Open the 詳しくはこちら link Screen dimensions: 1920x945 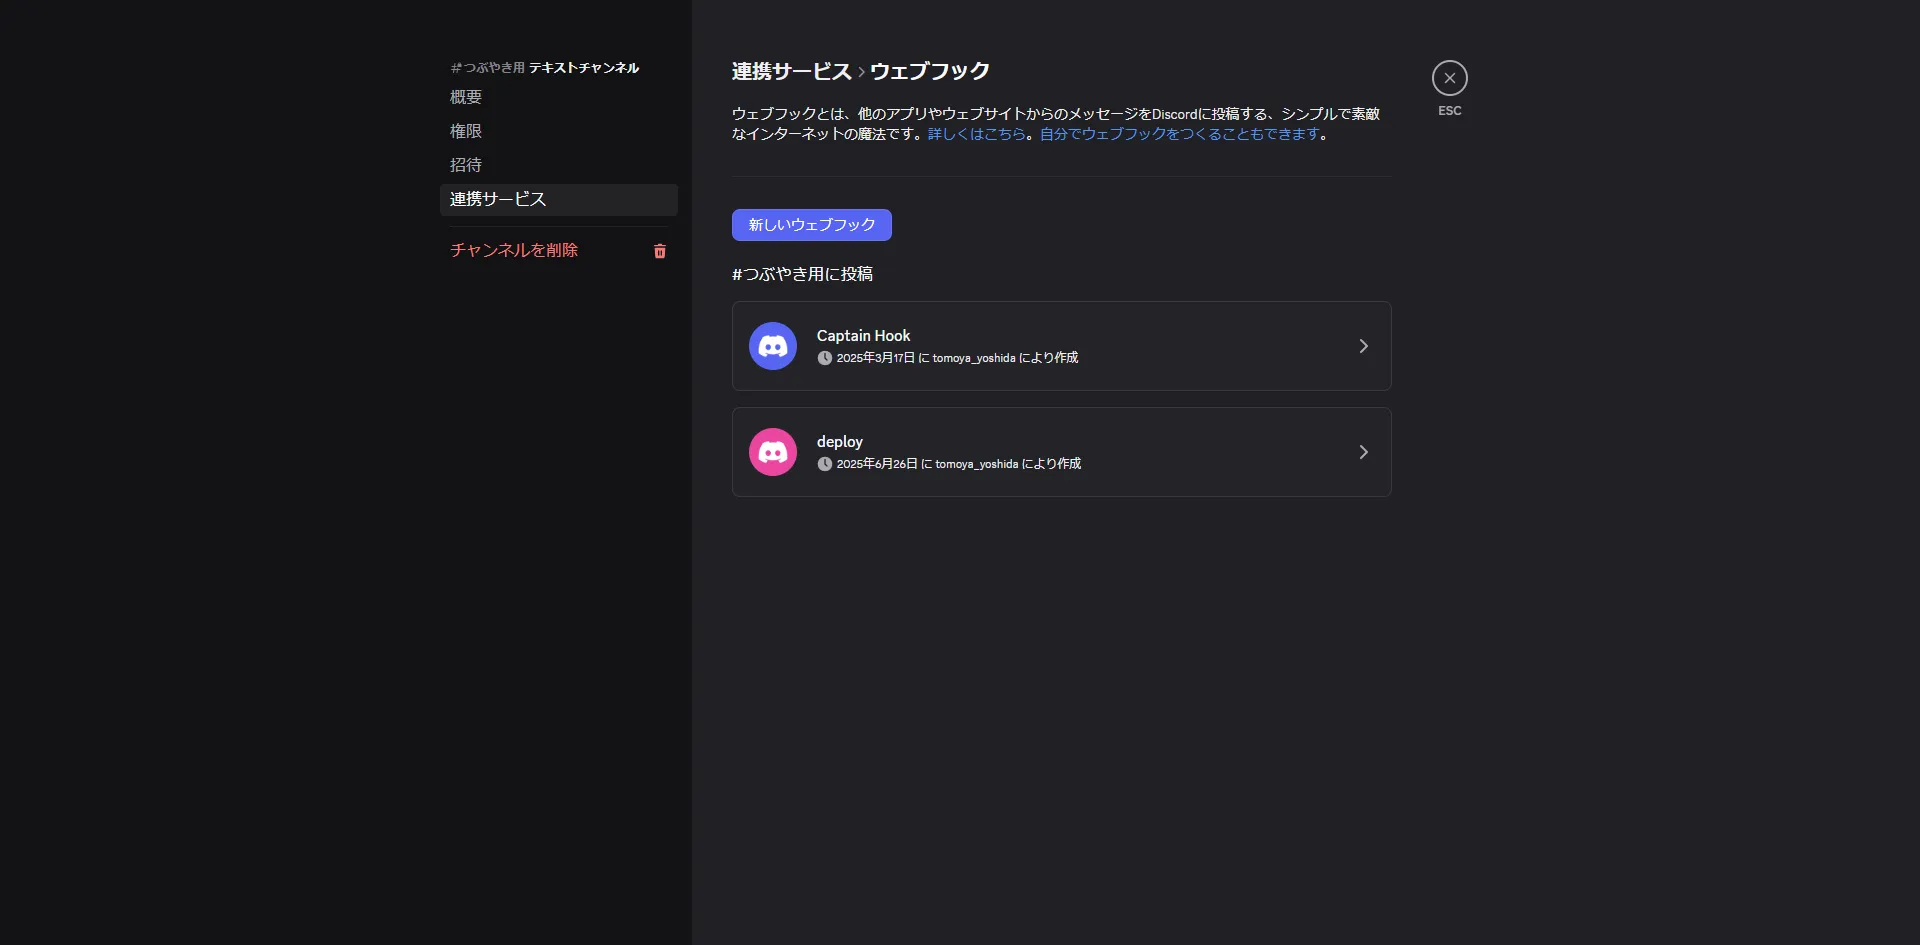[977, 134]
